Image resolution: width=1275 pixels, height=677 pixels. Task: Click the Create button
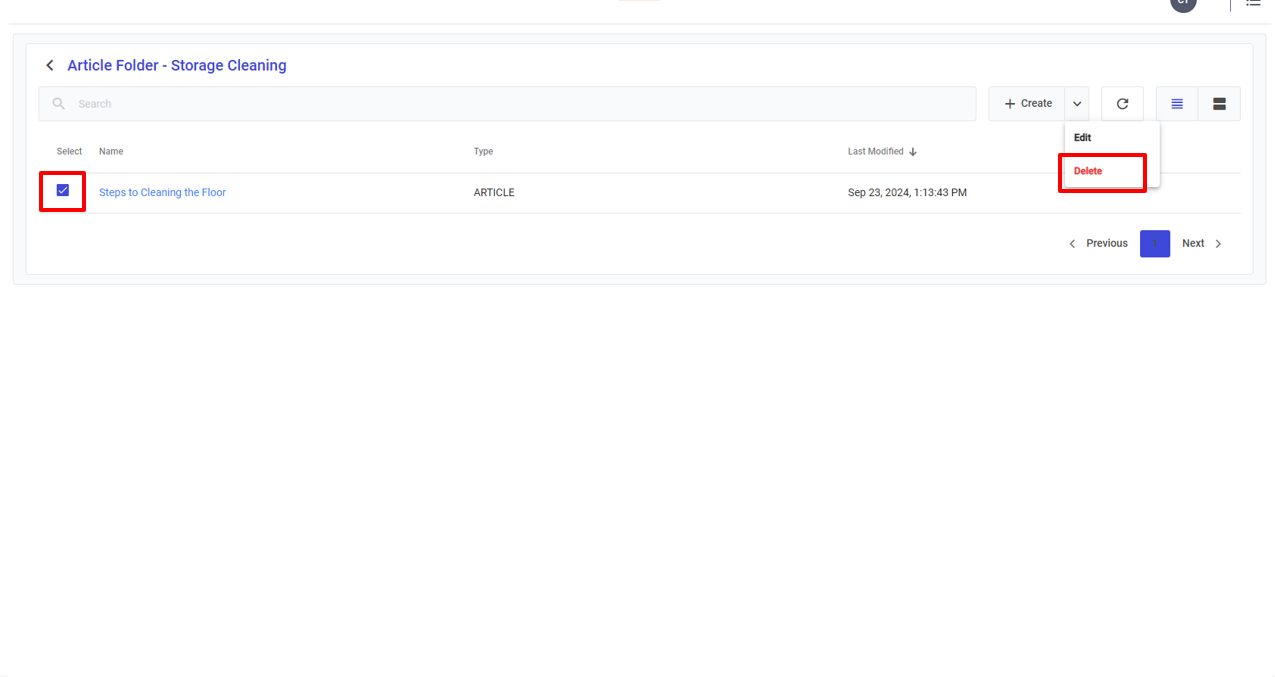(1028, 104)
